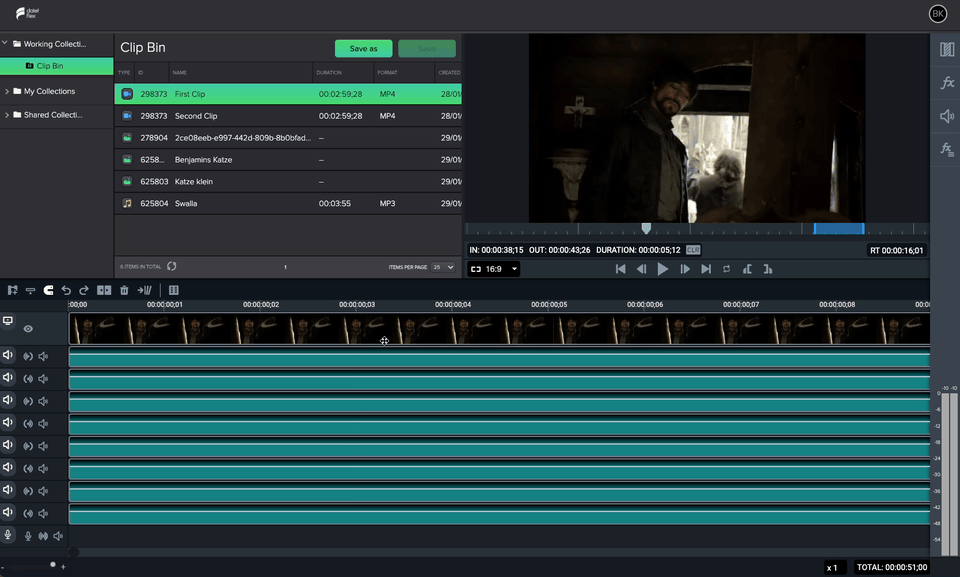Click the video type icon of First Clip
Screen dimensions: 960x577
[x=127, y=94]
